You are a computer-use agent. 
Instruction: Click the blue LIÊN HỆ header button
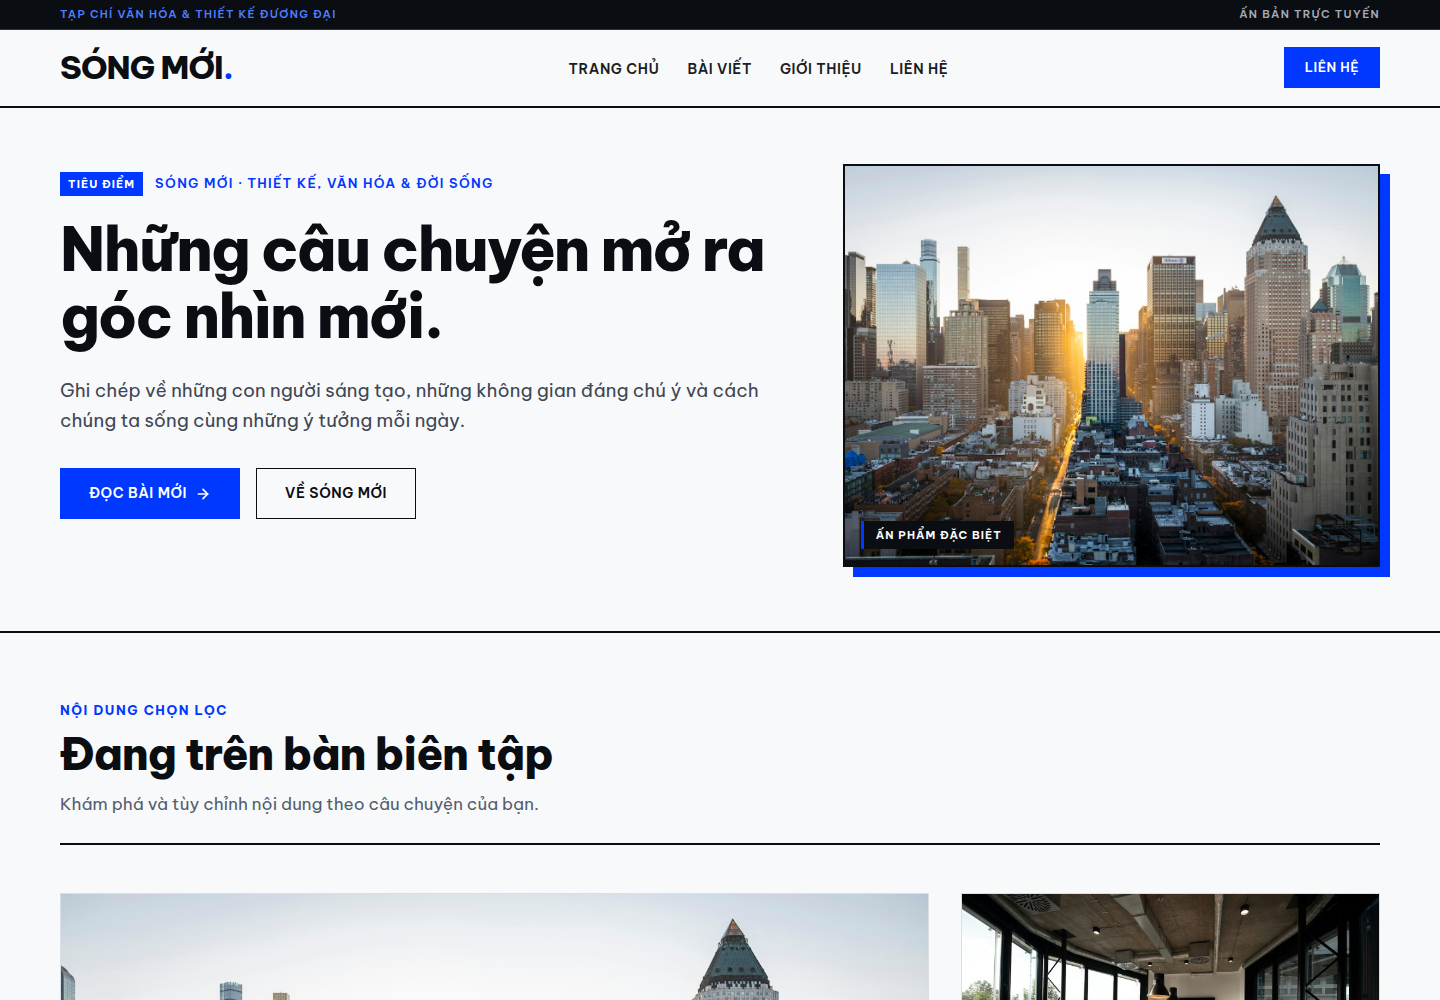(1331, 67)
